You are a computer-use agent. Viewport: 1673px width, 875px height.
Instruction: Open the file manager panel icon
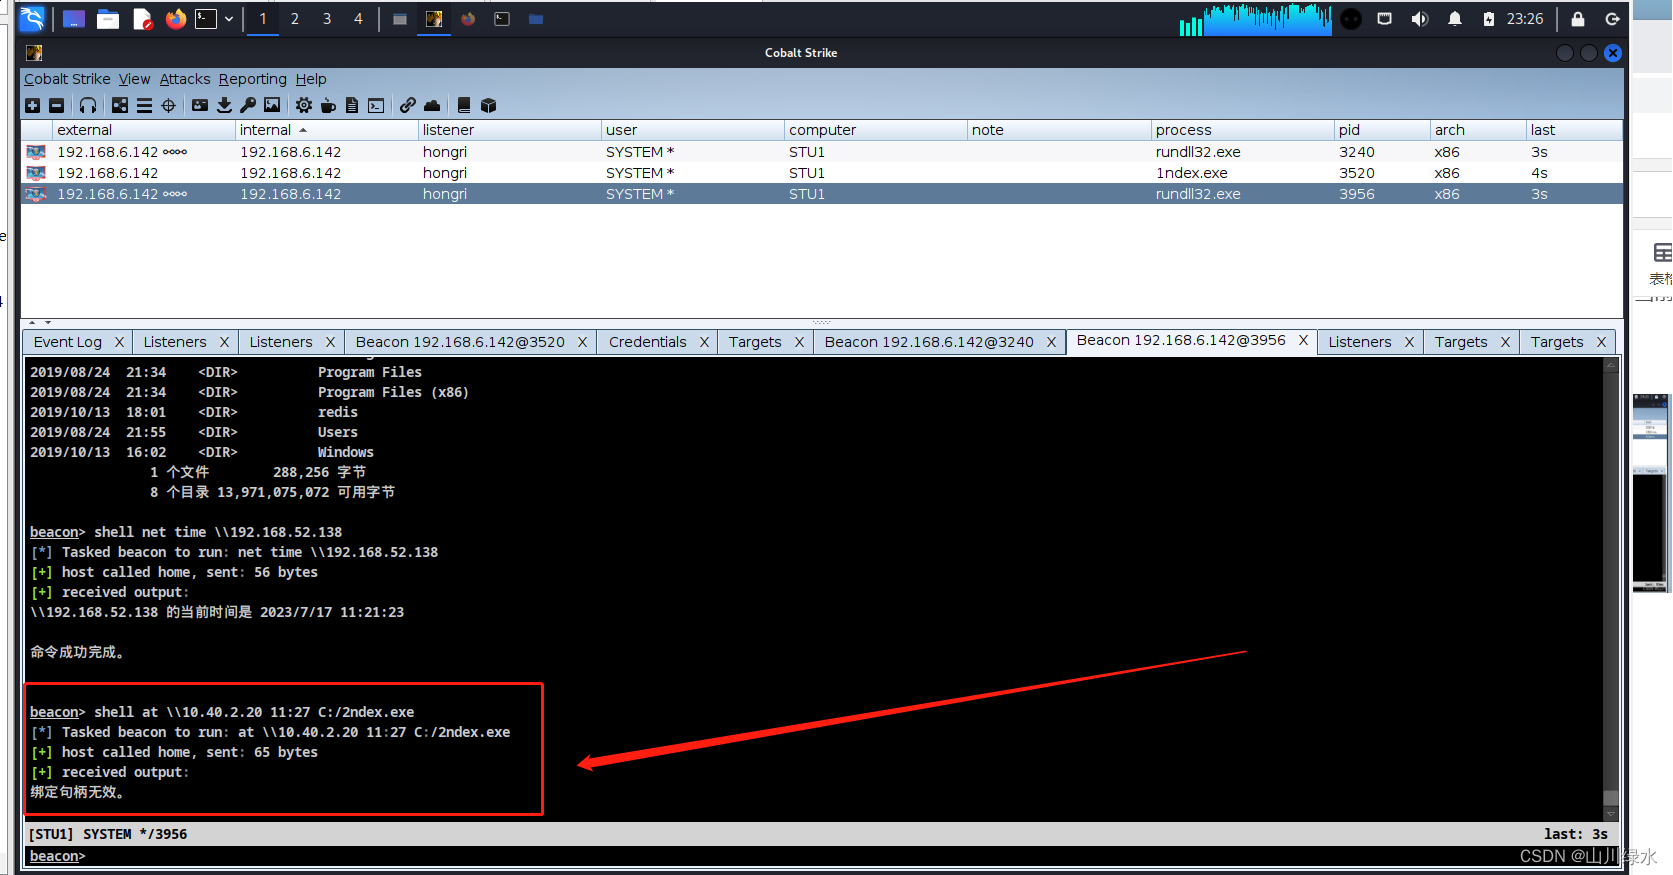(x=108, y=18)
